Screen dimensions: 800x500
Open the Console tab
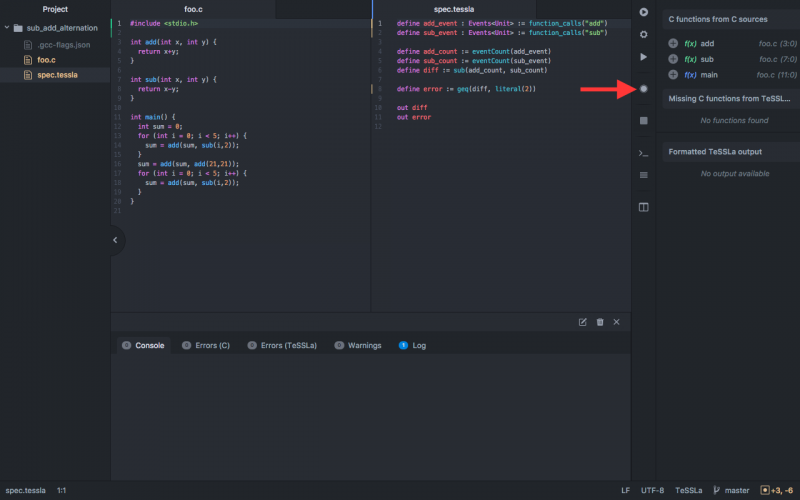tap(143, 345)
